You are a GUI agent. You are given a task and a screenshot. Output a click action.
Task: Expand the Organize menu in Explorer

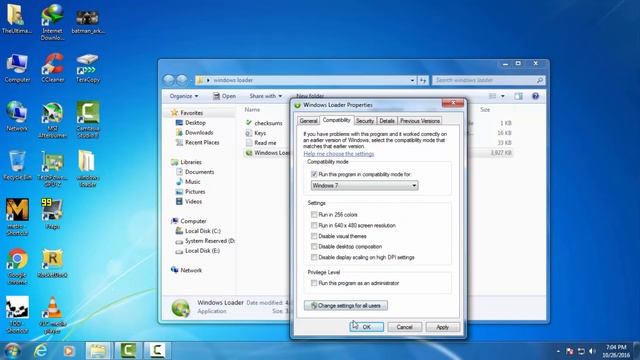(184, 96)
